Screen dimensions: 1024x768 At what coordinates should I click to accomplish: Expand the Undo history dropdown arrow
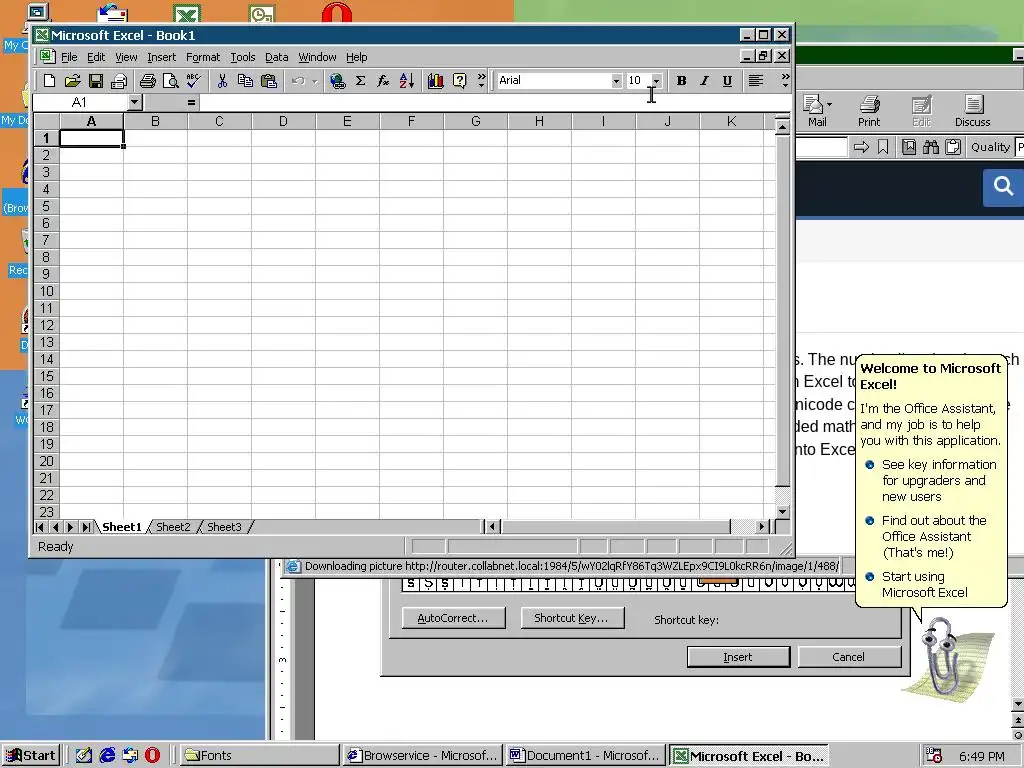[x=314, y=81]
